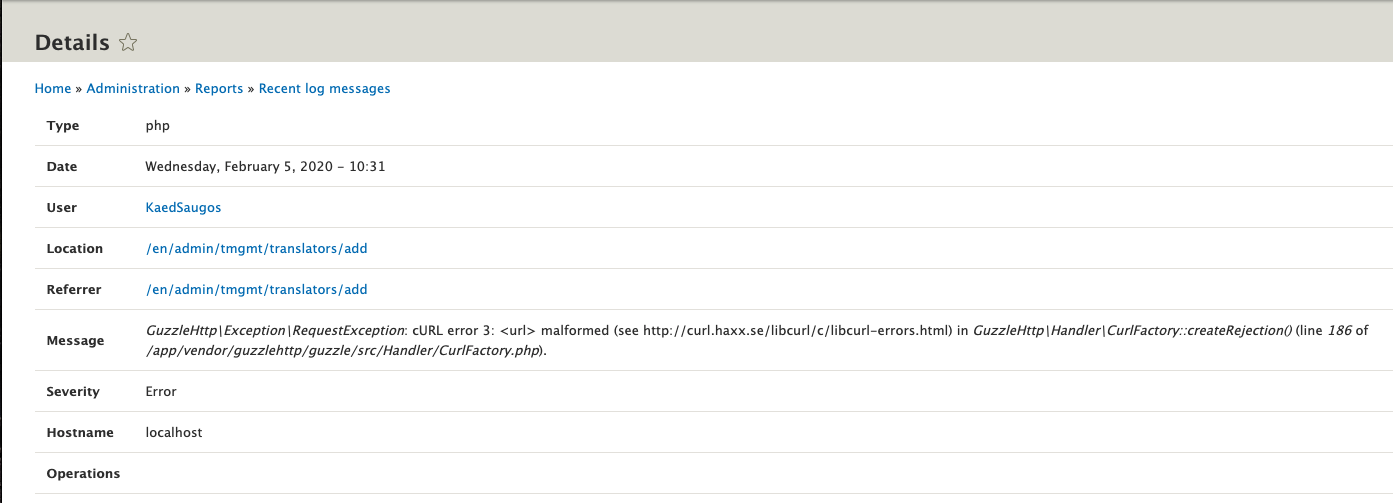The height and width of the screenshot is (503, 1393).
Task: Click the Error severity value
Action: [161, 392]
